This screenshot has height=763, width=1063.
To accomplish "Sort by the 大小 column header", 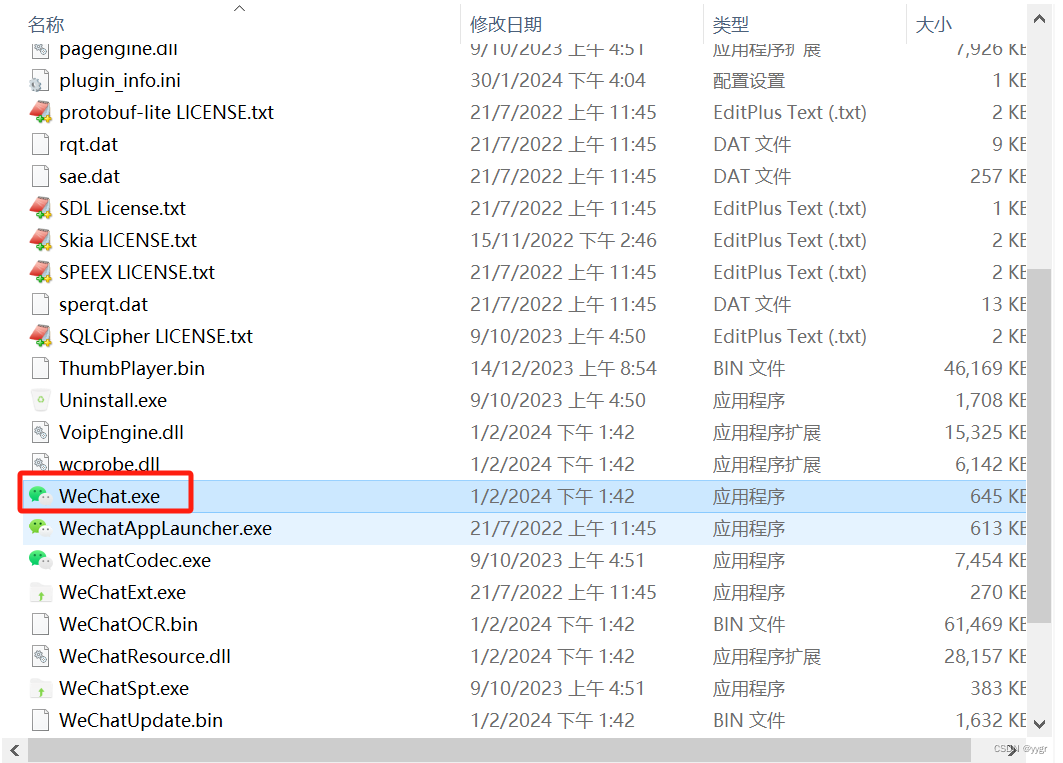I will 934,25.
